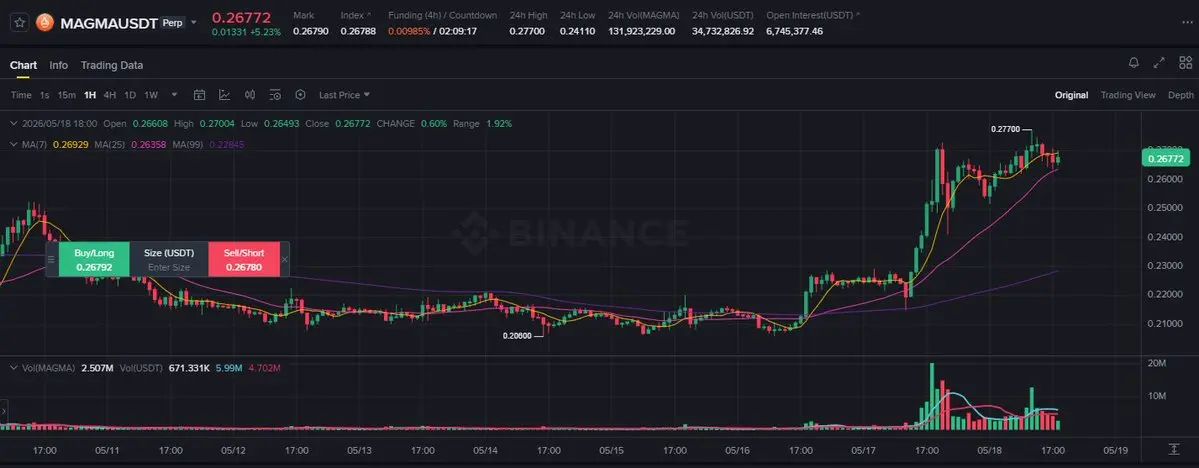Select the 4H interval
The height and width of the screenshot is (468, 1199).
[x=110, y=95]
